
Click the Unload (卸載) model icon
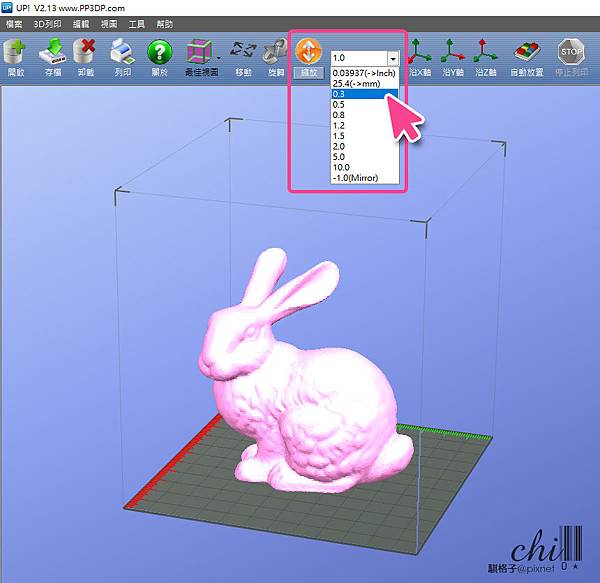[x=85, y=52]
